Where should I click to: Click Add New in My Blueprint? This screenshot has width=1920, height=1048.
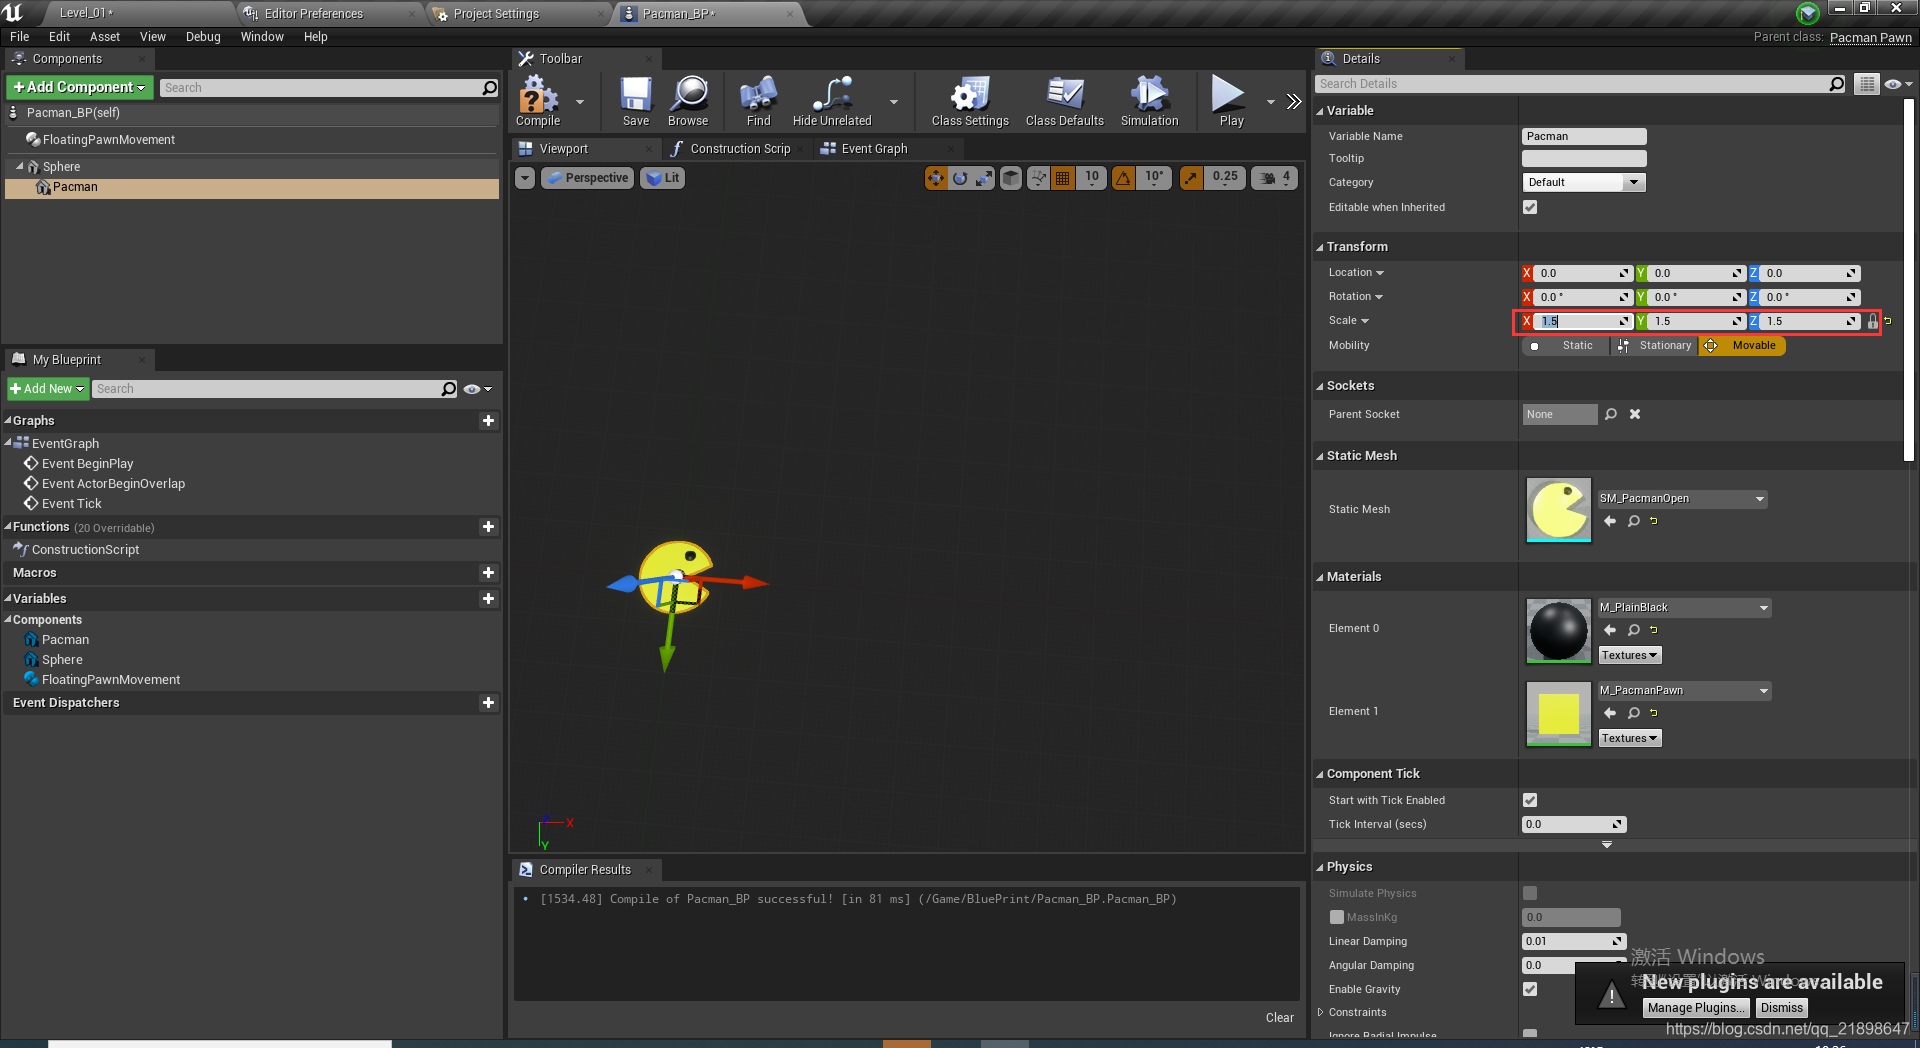pos(48,389)
